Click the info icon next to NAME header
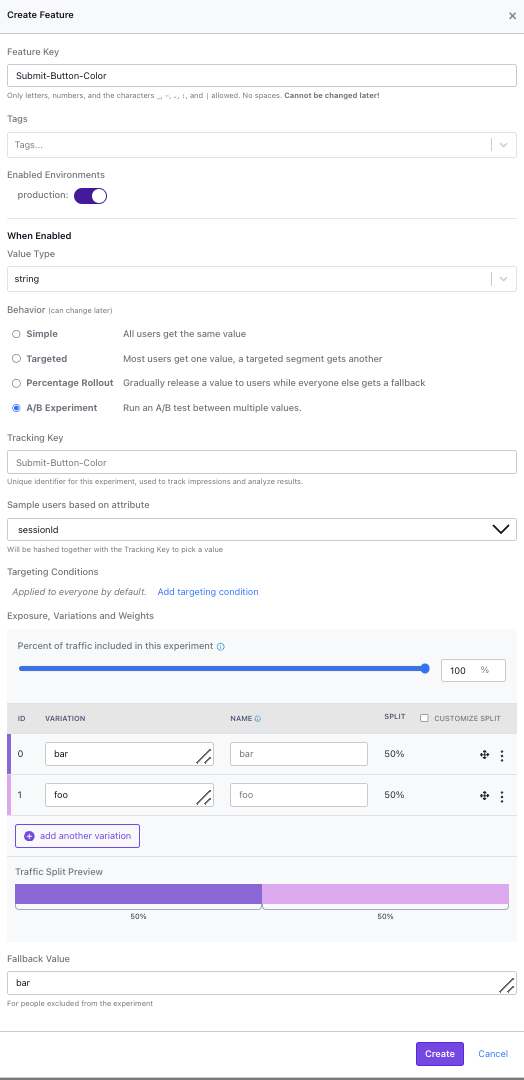The image size is (524, 1080). click(x=258, y=718)
